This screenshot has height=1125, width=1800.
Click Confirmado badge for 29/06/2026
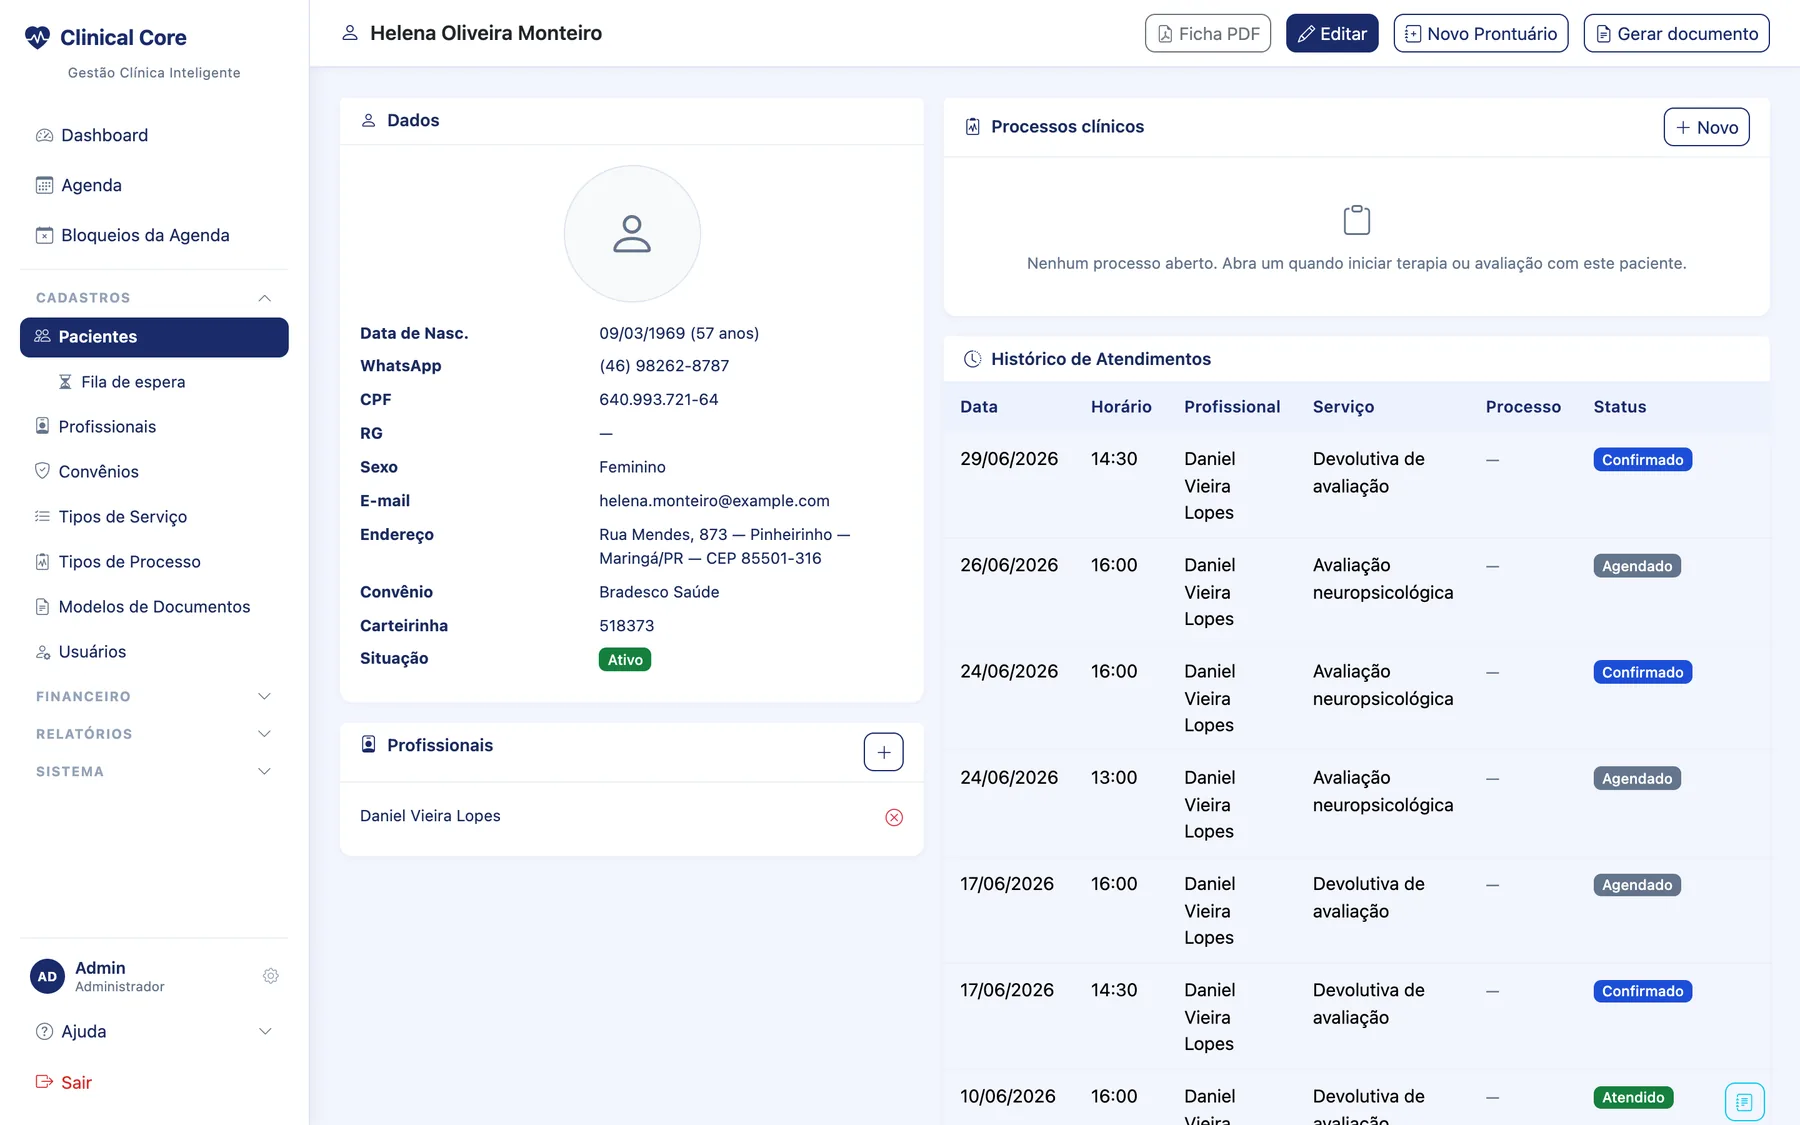[1642, 460]
